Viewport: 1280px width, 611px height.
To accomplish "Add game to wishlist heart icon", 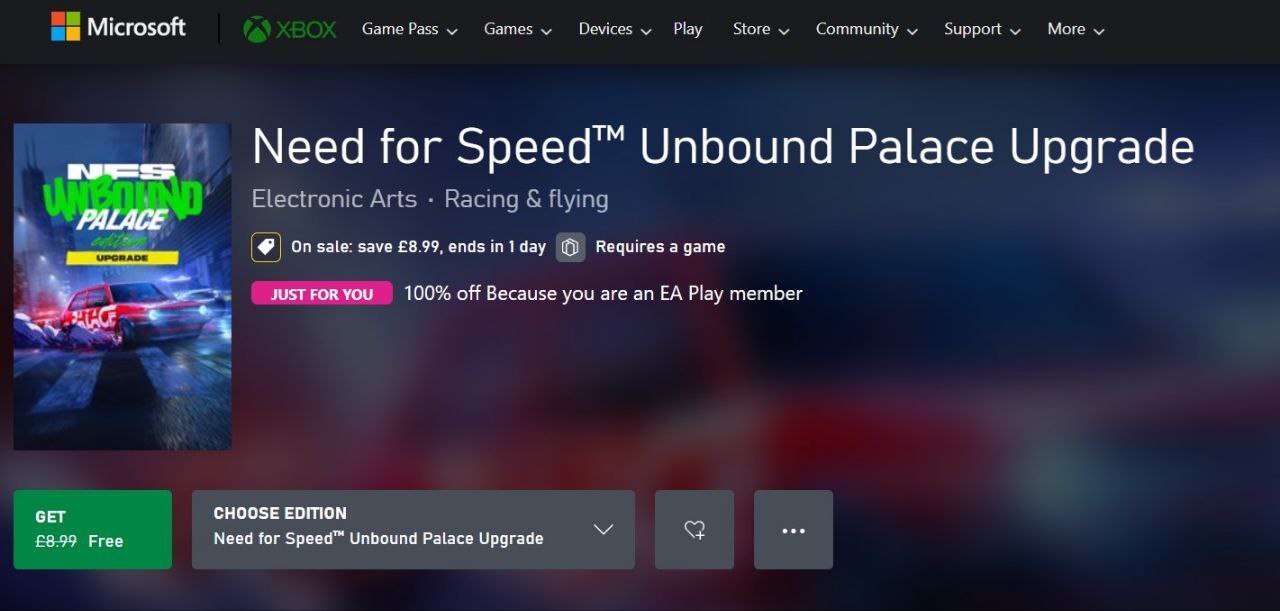I will click(694, 530).
